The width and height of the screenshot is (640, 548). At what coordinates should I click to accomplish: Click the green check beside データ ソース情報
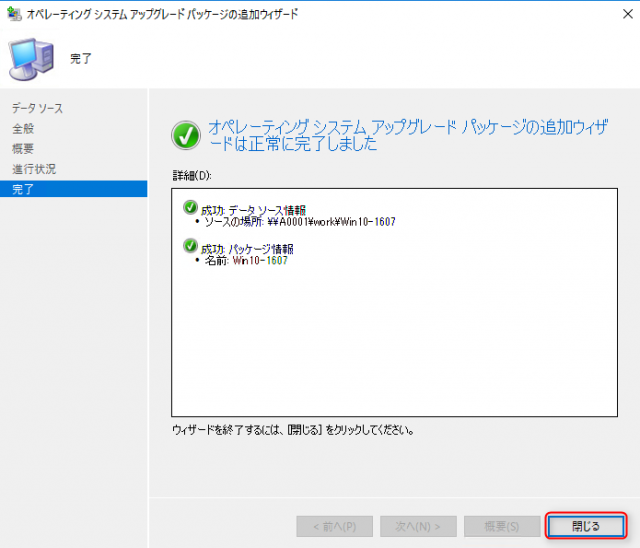(x=190, y=208)
